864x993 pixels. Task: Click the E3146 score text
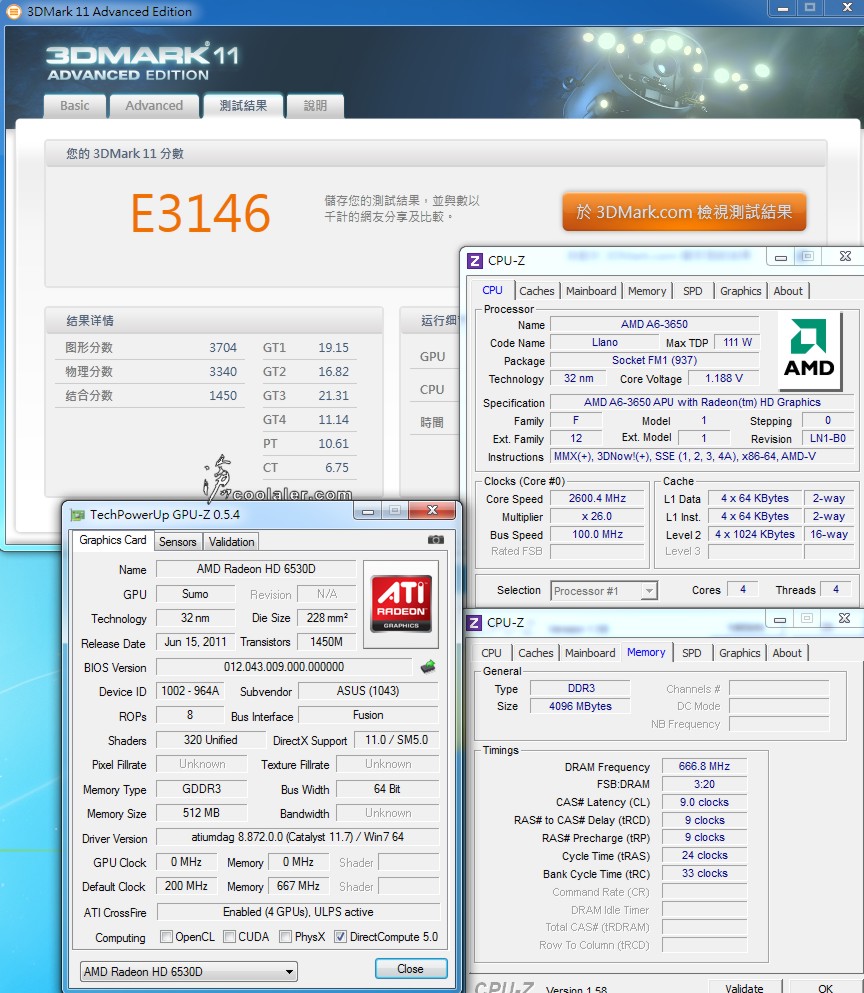[201, 213]
